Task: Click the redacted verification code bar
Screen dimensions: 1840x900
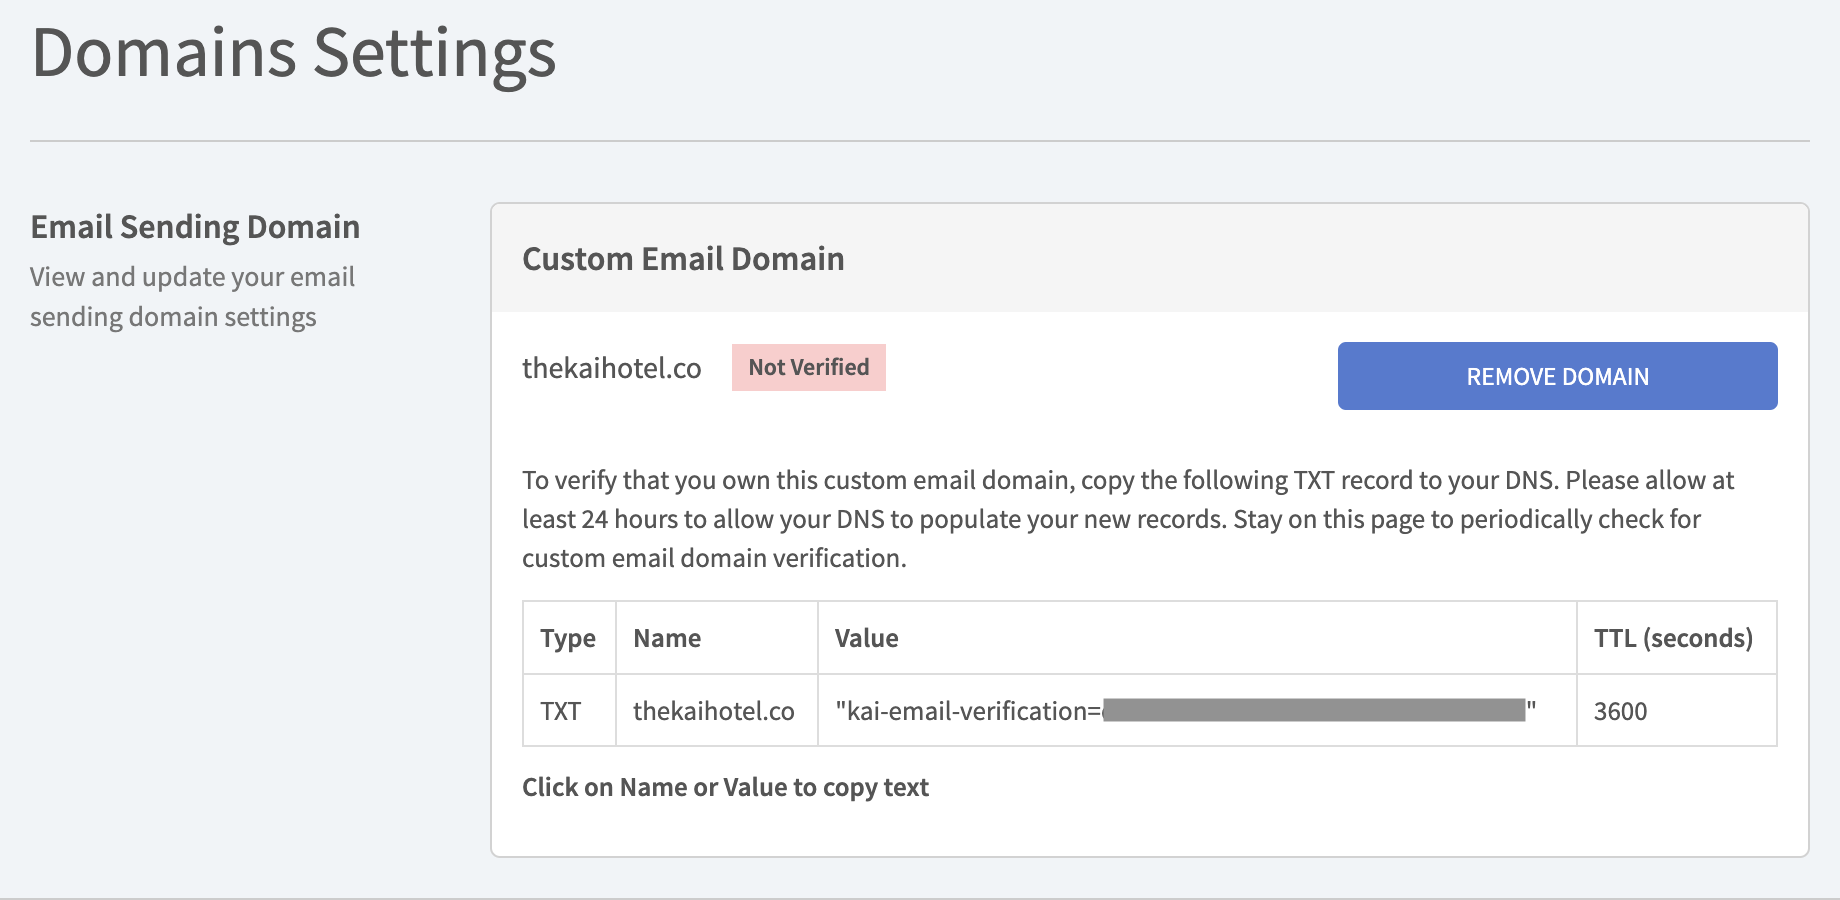Action: pos(1314,711)
